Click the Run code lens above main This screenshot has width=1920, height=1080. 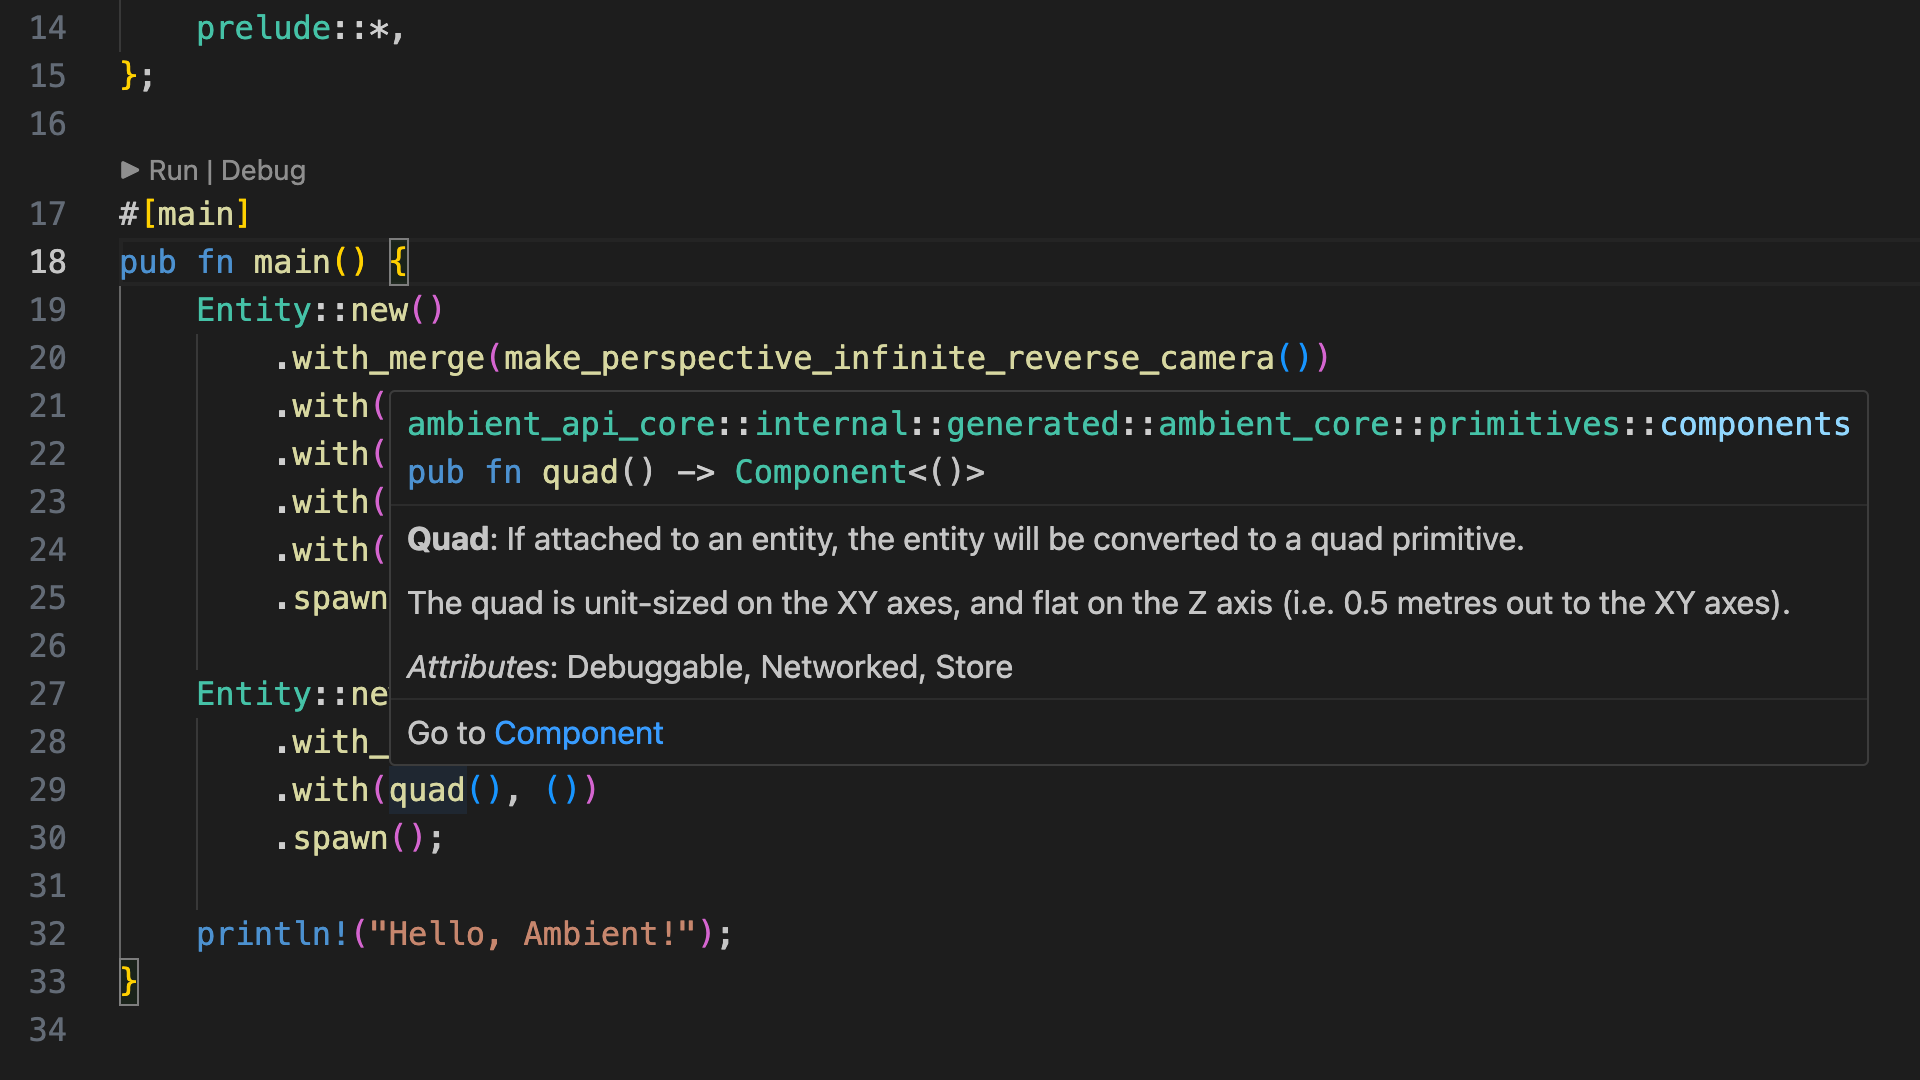coord(173,171)
